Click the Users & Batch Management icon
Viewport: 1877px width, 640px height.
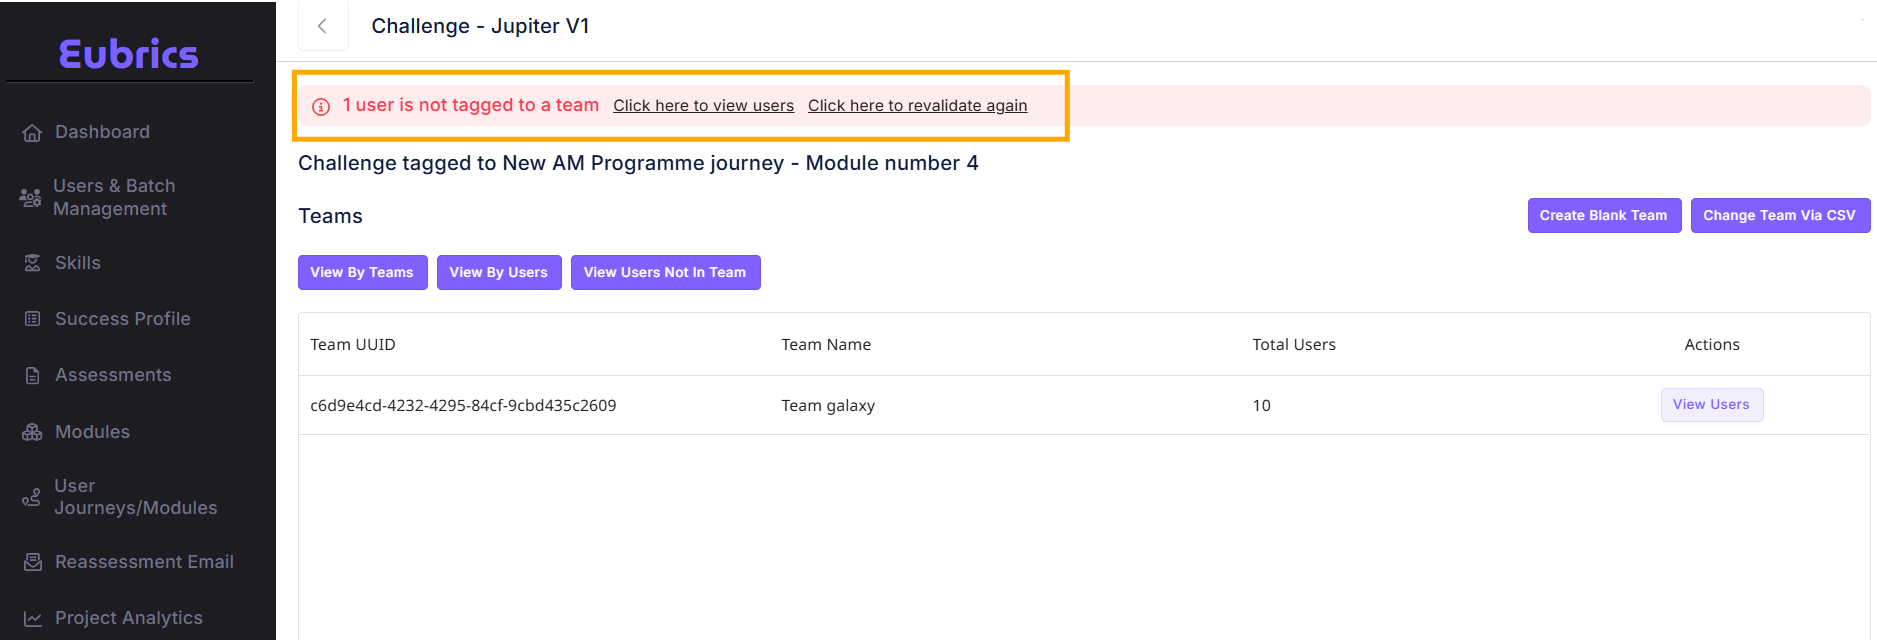pos(30,198)
